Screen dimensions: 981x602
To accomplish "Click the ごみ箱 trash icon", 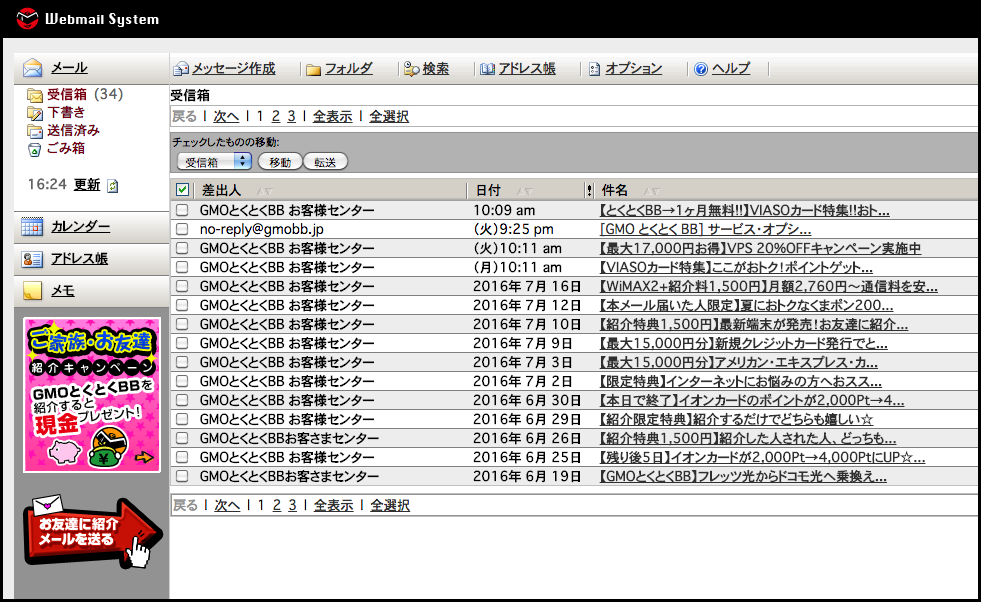I will 34,149.
